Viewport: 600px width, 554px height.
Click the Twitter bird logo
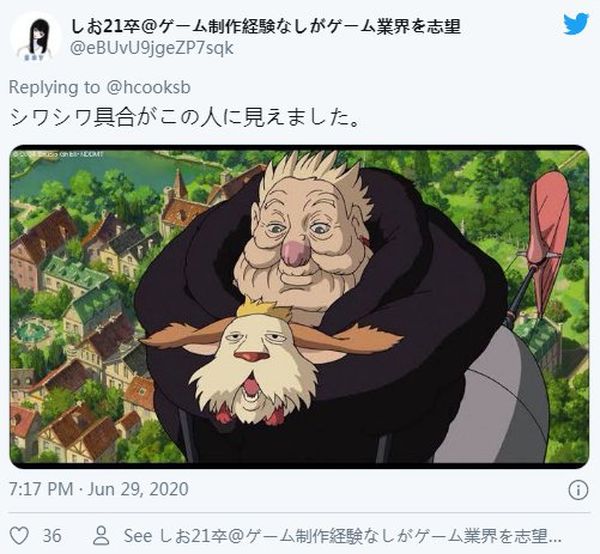[x=576, y=23]
